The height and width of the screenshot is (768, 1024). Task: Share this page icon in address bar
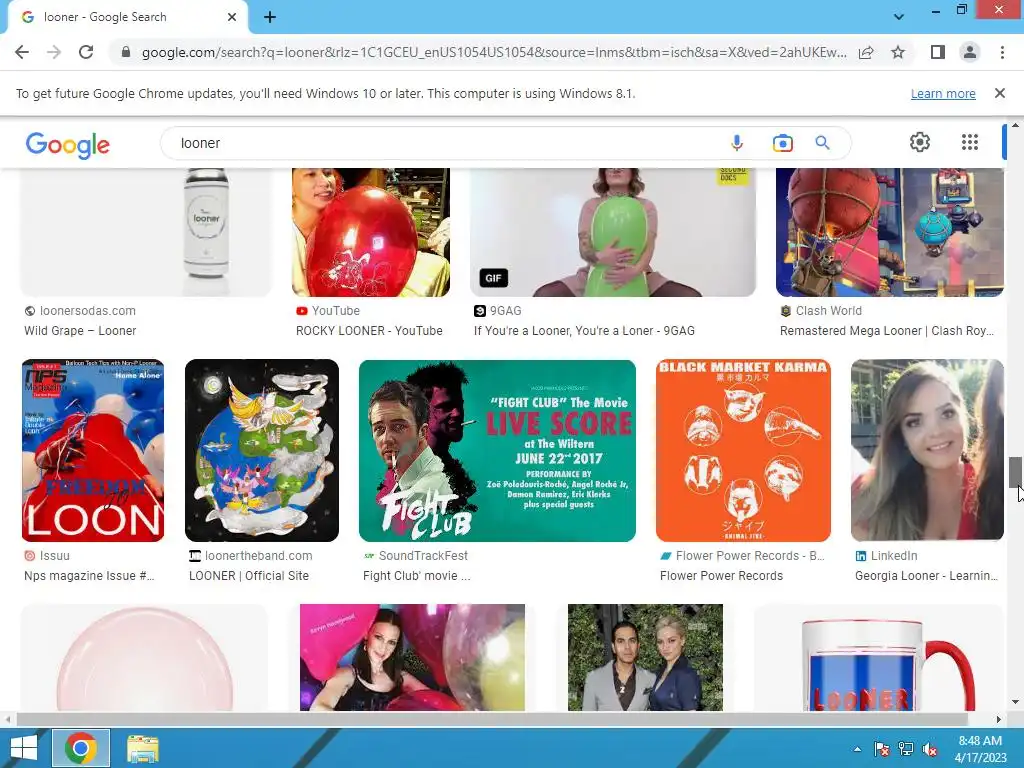[x=866, y=52]
